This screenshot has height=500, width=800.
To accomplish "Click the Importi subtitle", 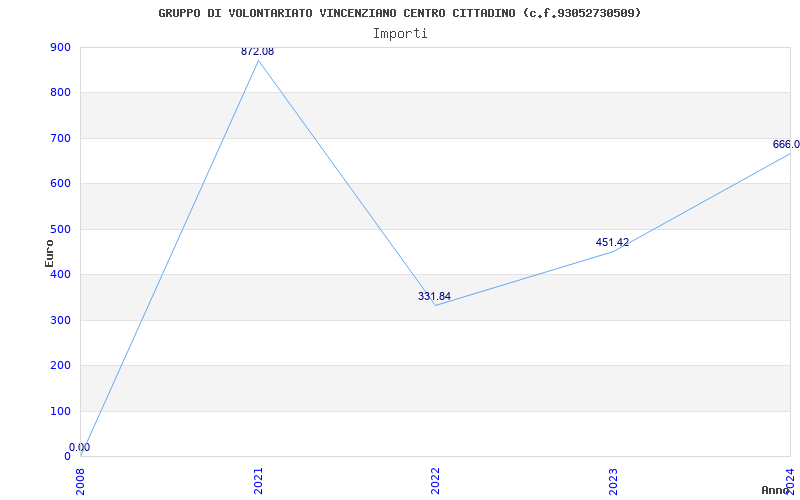I will 400,34.
